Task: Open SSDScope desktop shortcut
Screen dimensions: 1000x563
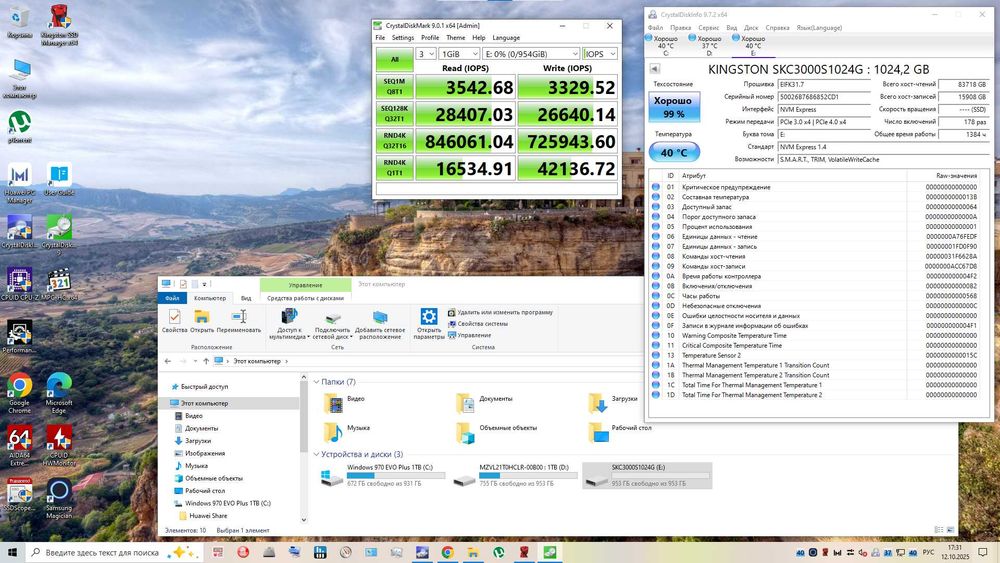Action: pyautogui.click(x=19, y=494)
